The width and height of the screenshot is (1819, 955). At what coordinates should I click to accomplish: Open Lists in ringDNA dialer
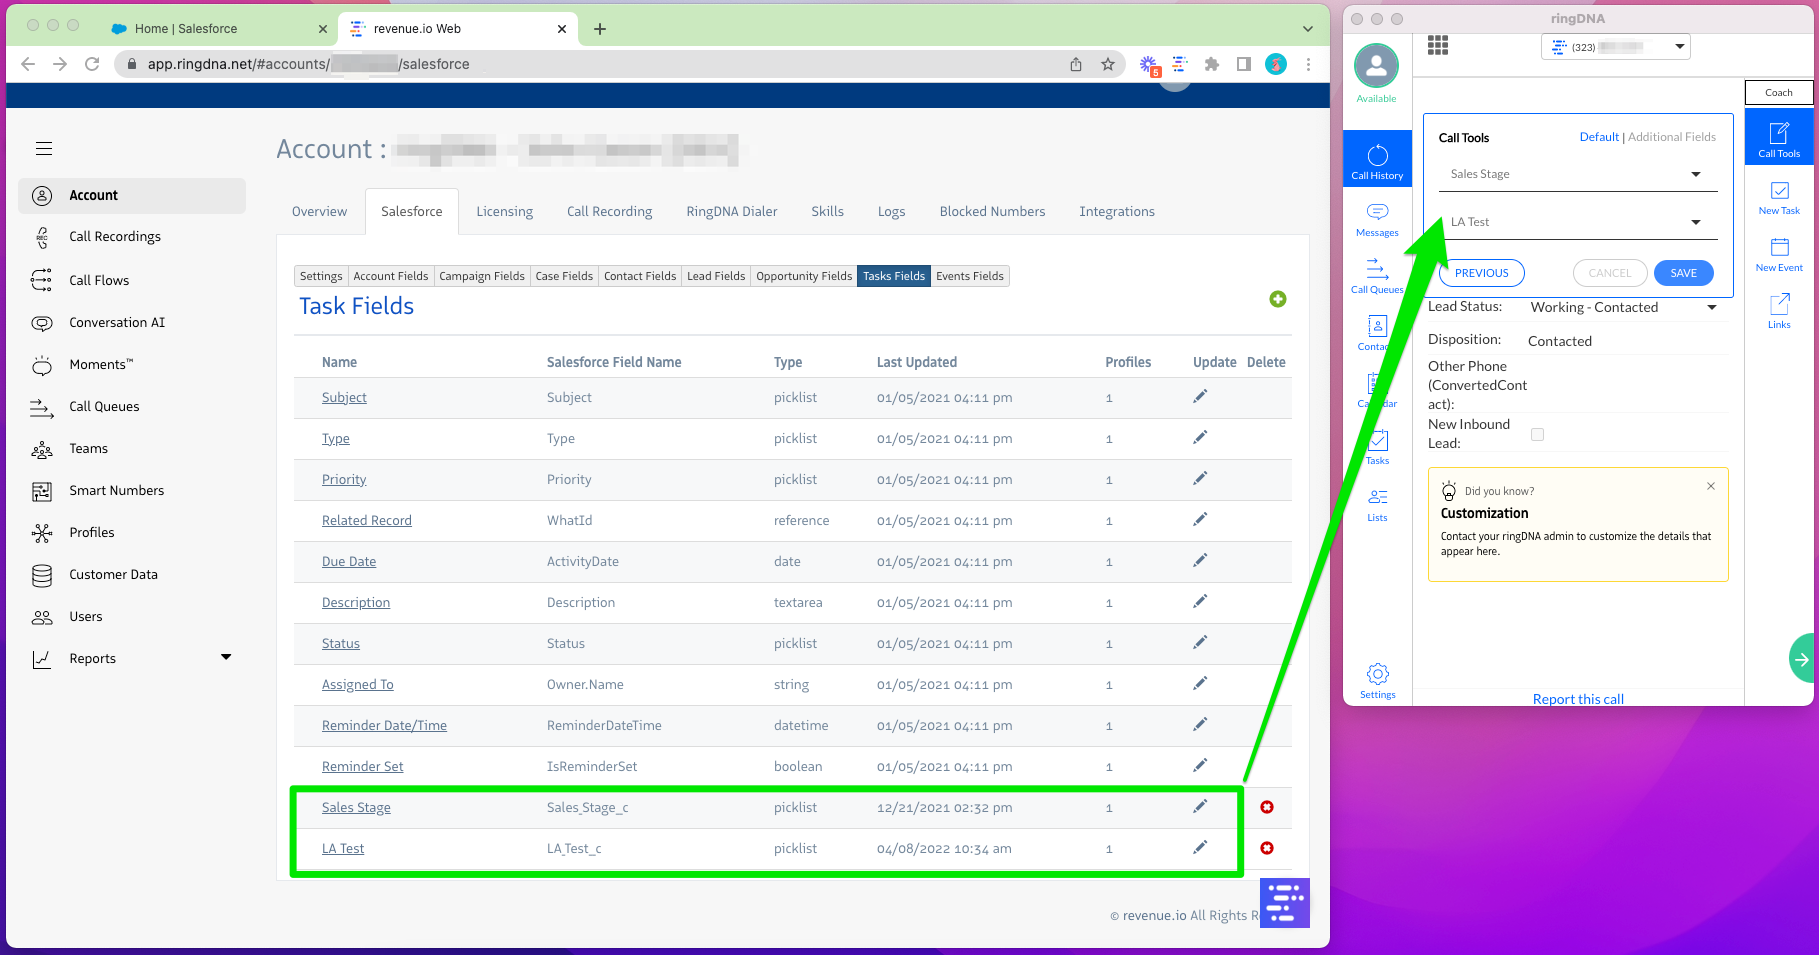click(1377, 504)
